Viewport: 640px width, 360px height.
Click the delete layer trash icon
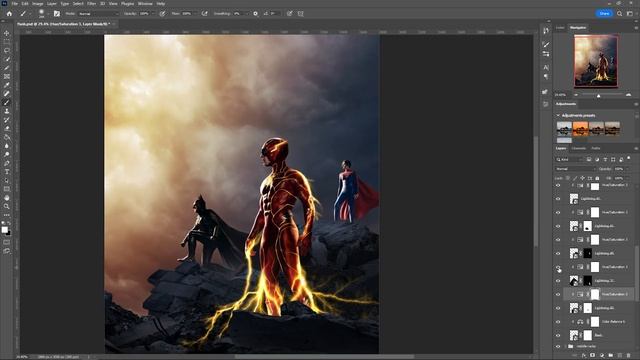tap(629, 356)
